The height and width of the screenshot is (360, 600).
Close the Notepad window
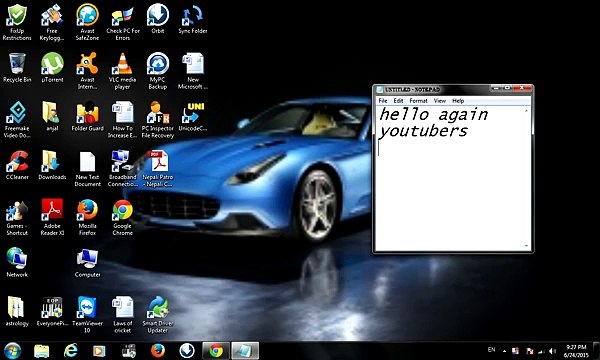click(x=522, y=88)
